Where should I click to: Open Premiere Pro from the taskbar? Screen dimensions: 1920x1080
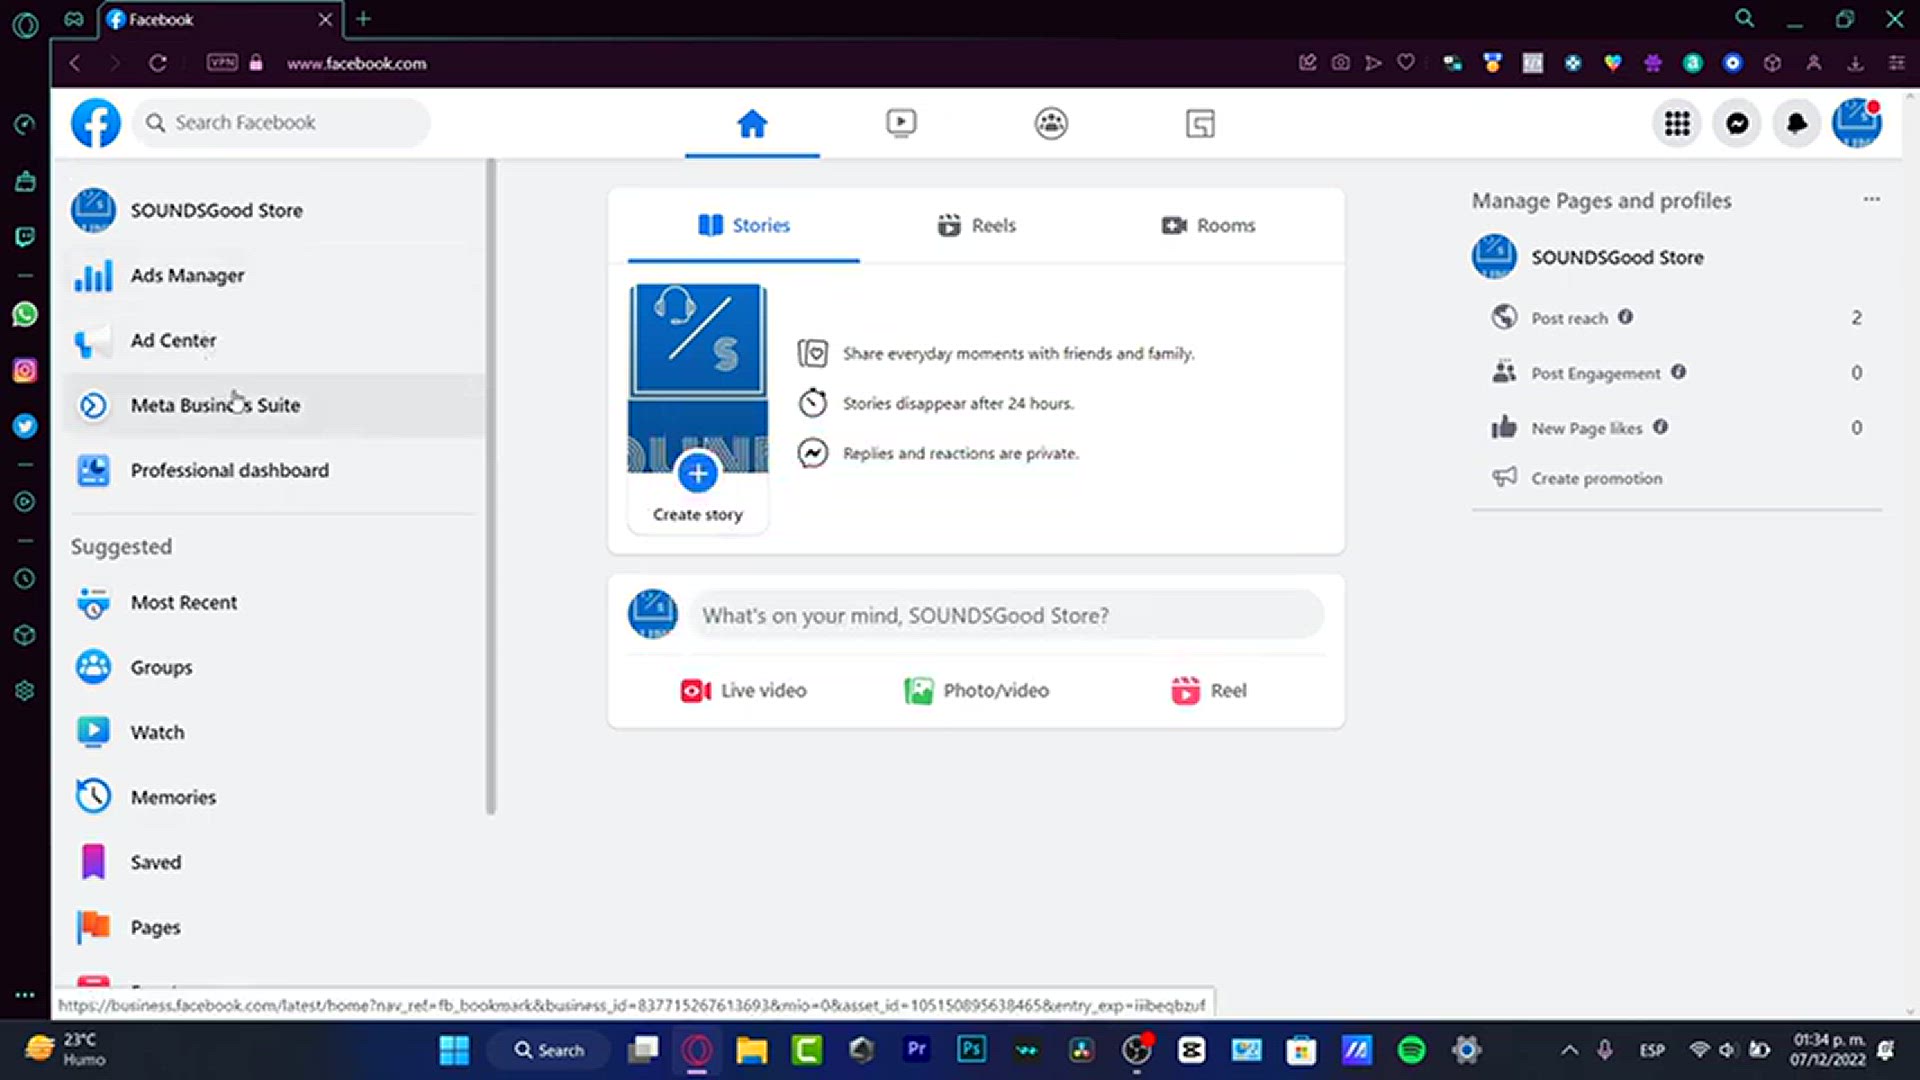coord(916,1050)
